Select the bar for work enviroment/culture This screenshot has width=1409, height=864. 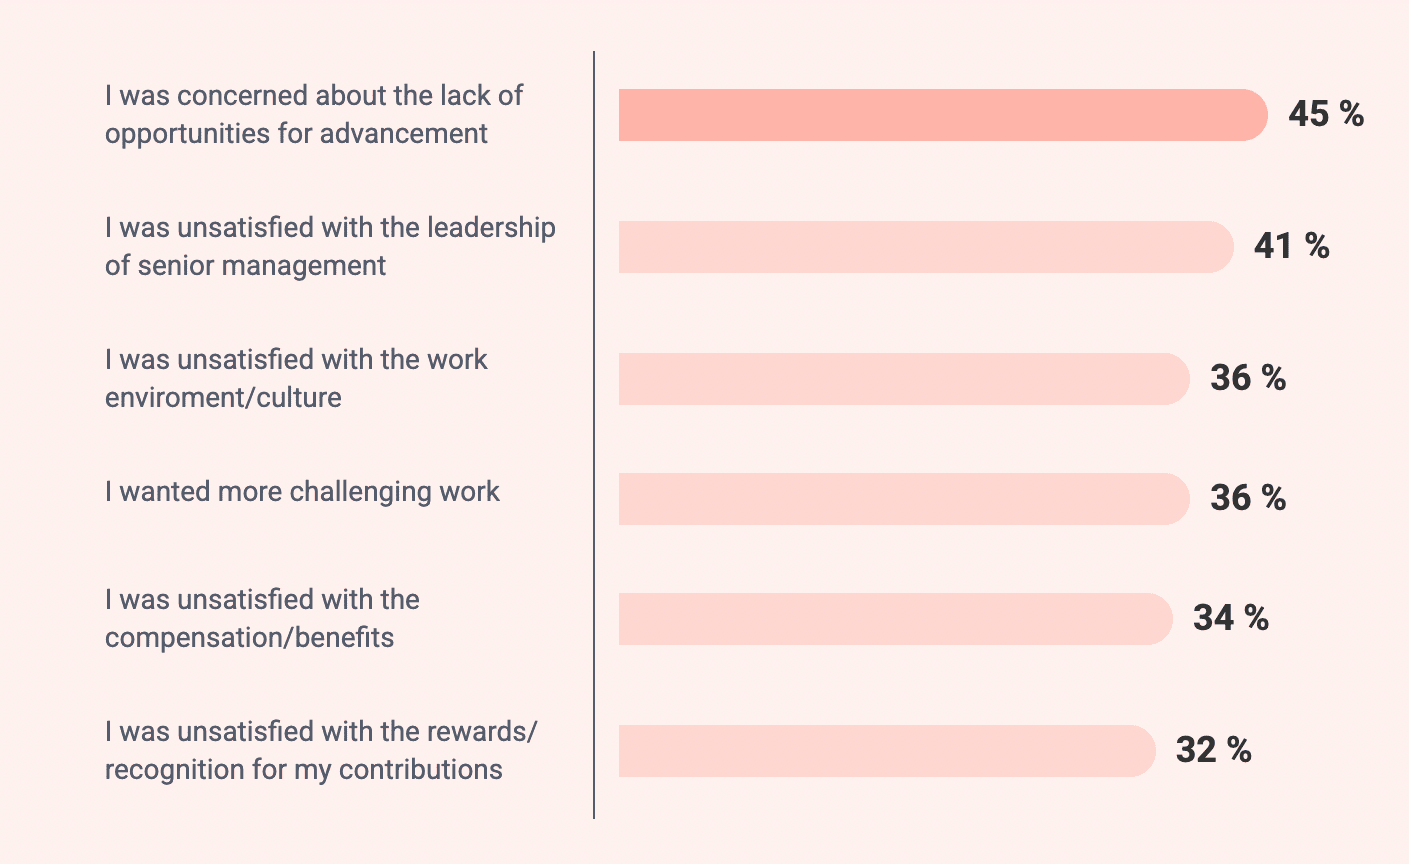pos(902,379)
